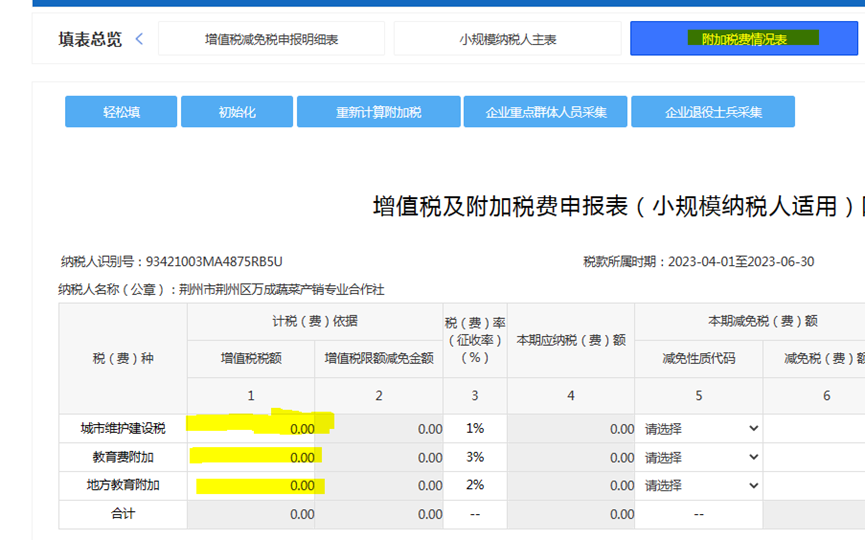
Task: Click the 轻松填 button
Action: tap(121, 111)
